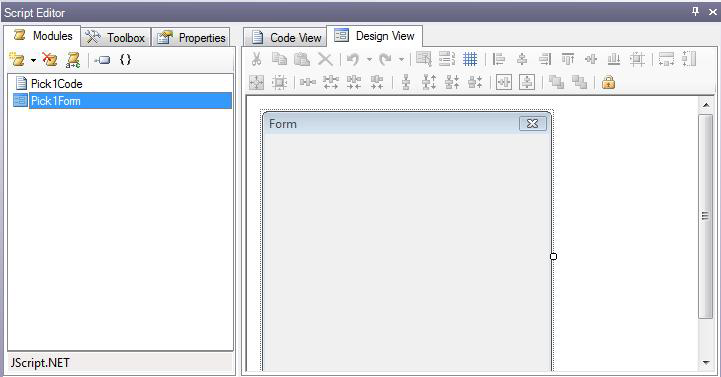Delete module using red X scroll icon
This screenshot has width=721, height=377.
pyautogui.click(x=49, y=60)
